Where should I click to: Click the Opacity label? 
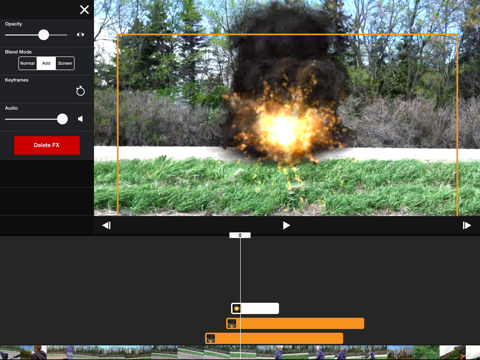pyautogui.click(x=13, y=24)
